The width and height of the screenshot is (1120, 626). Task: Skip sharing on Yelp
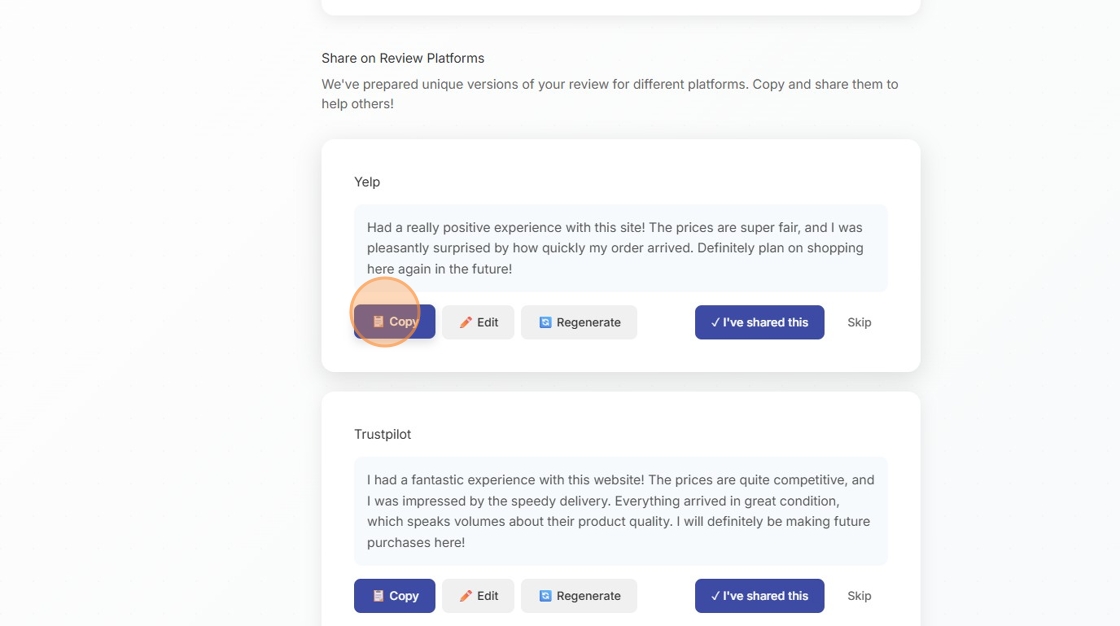pos(858,322)
